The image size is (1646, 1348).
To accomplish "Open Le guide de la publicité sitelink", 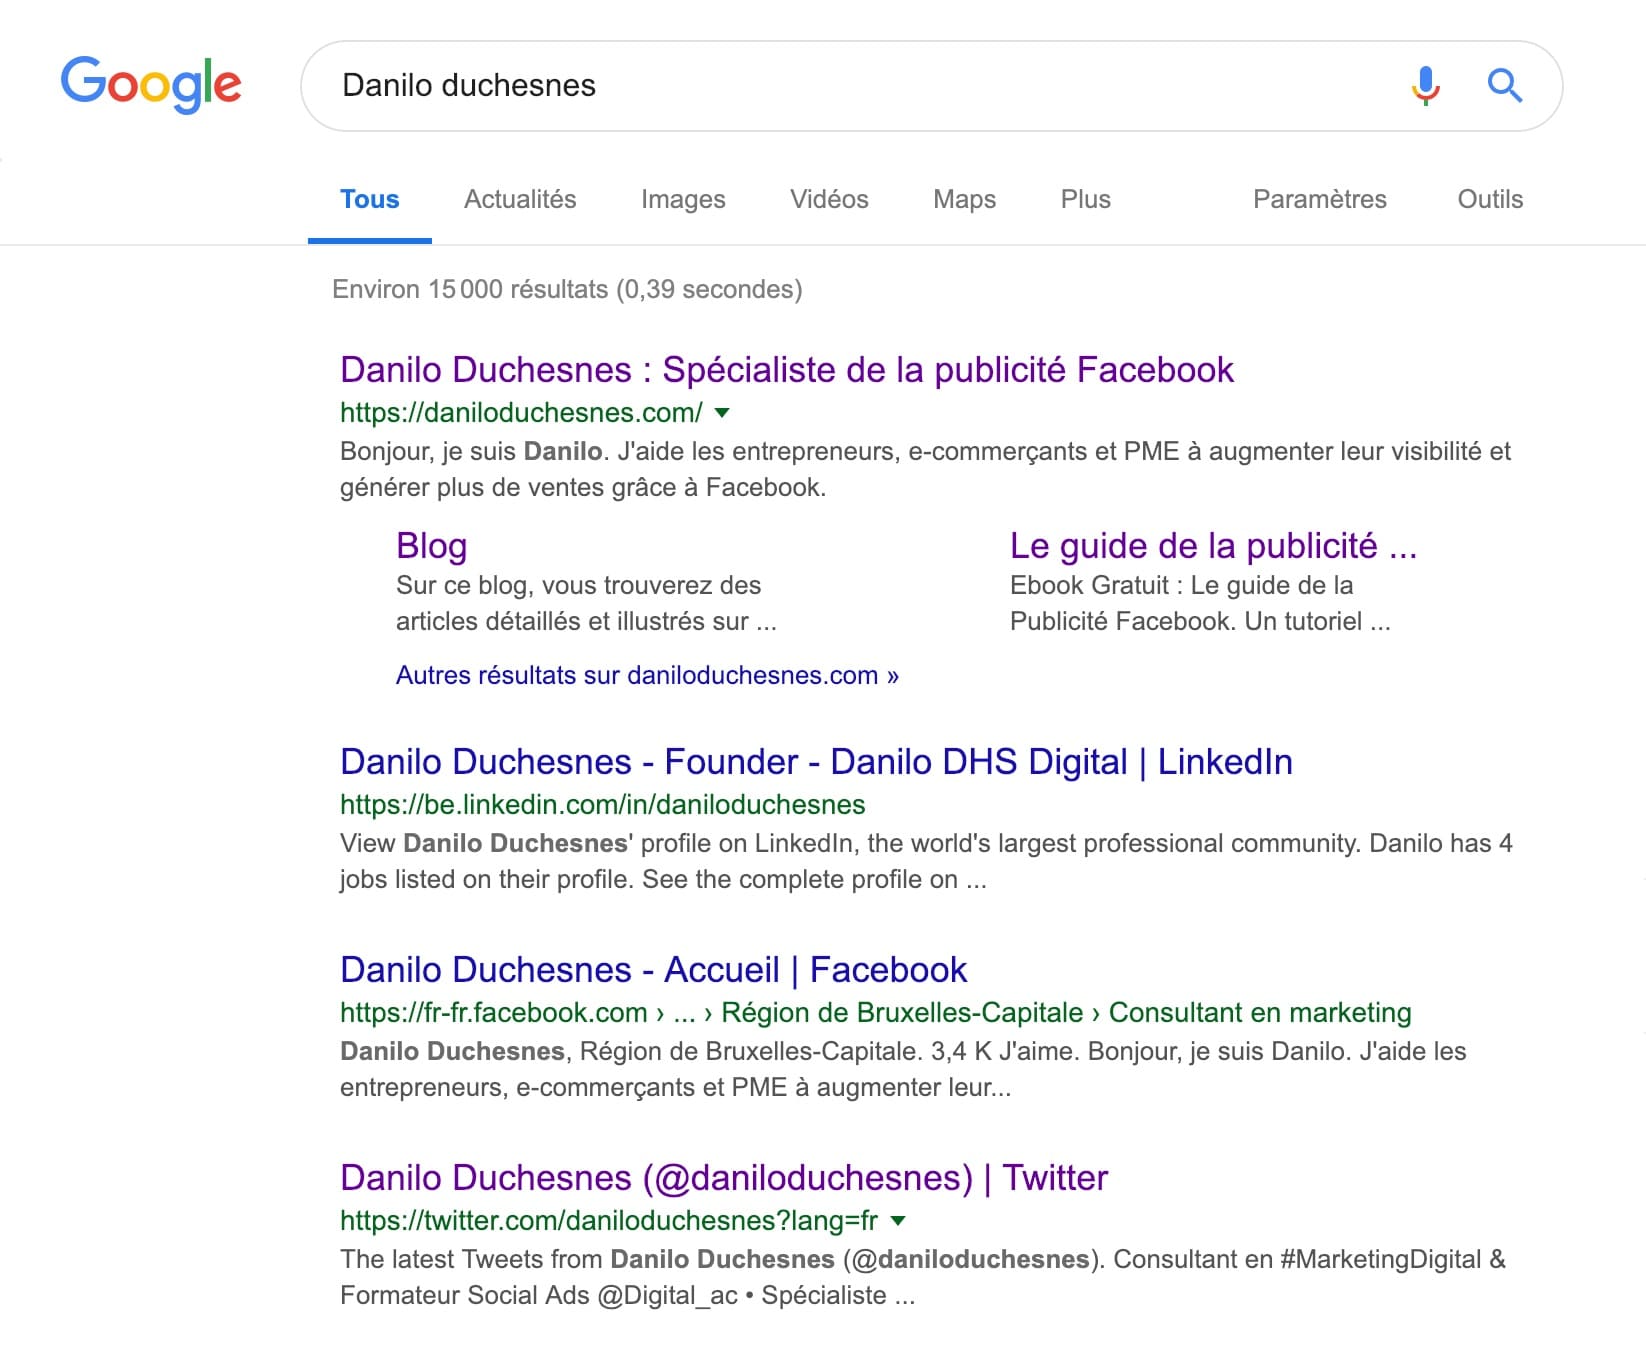I will (x=1213, y=546).
